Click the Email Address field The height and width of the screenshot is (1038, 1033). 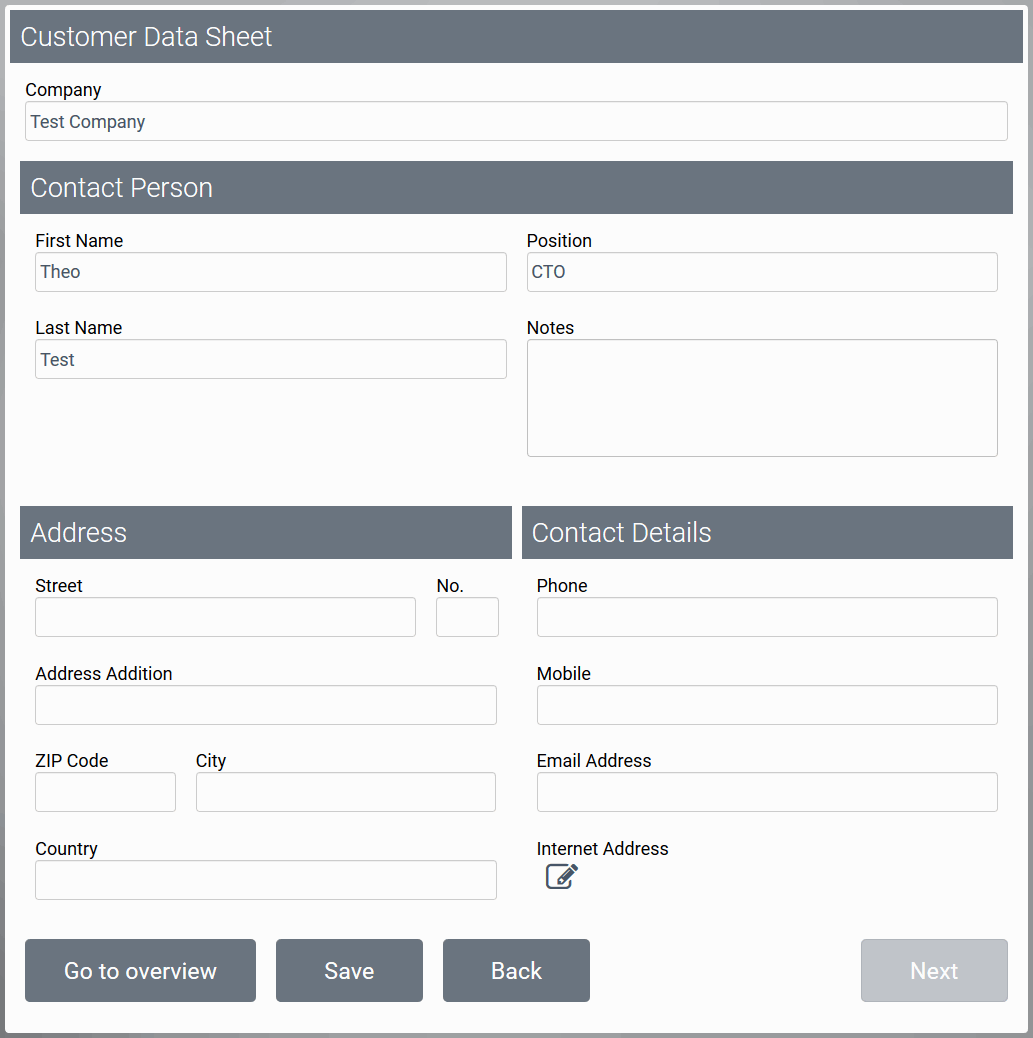coord(767,792)
